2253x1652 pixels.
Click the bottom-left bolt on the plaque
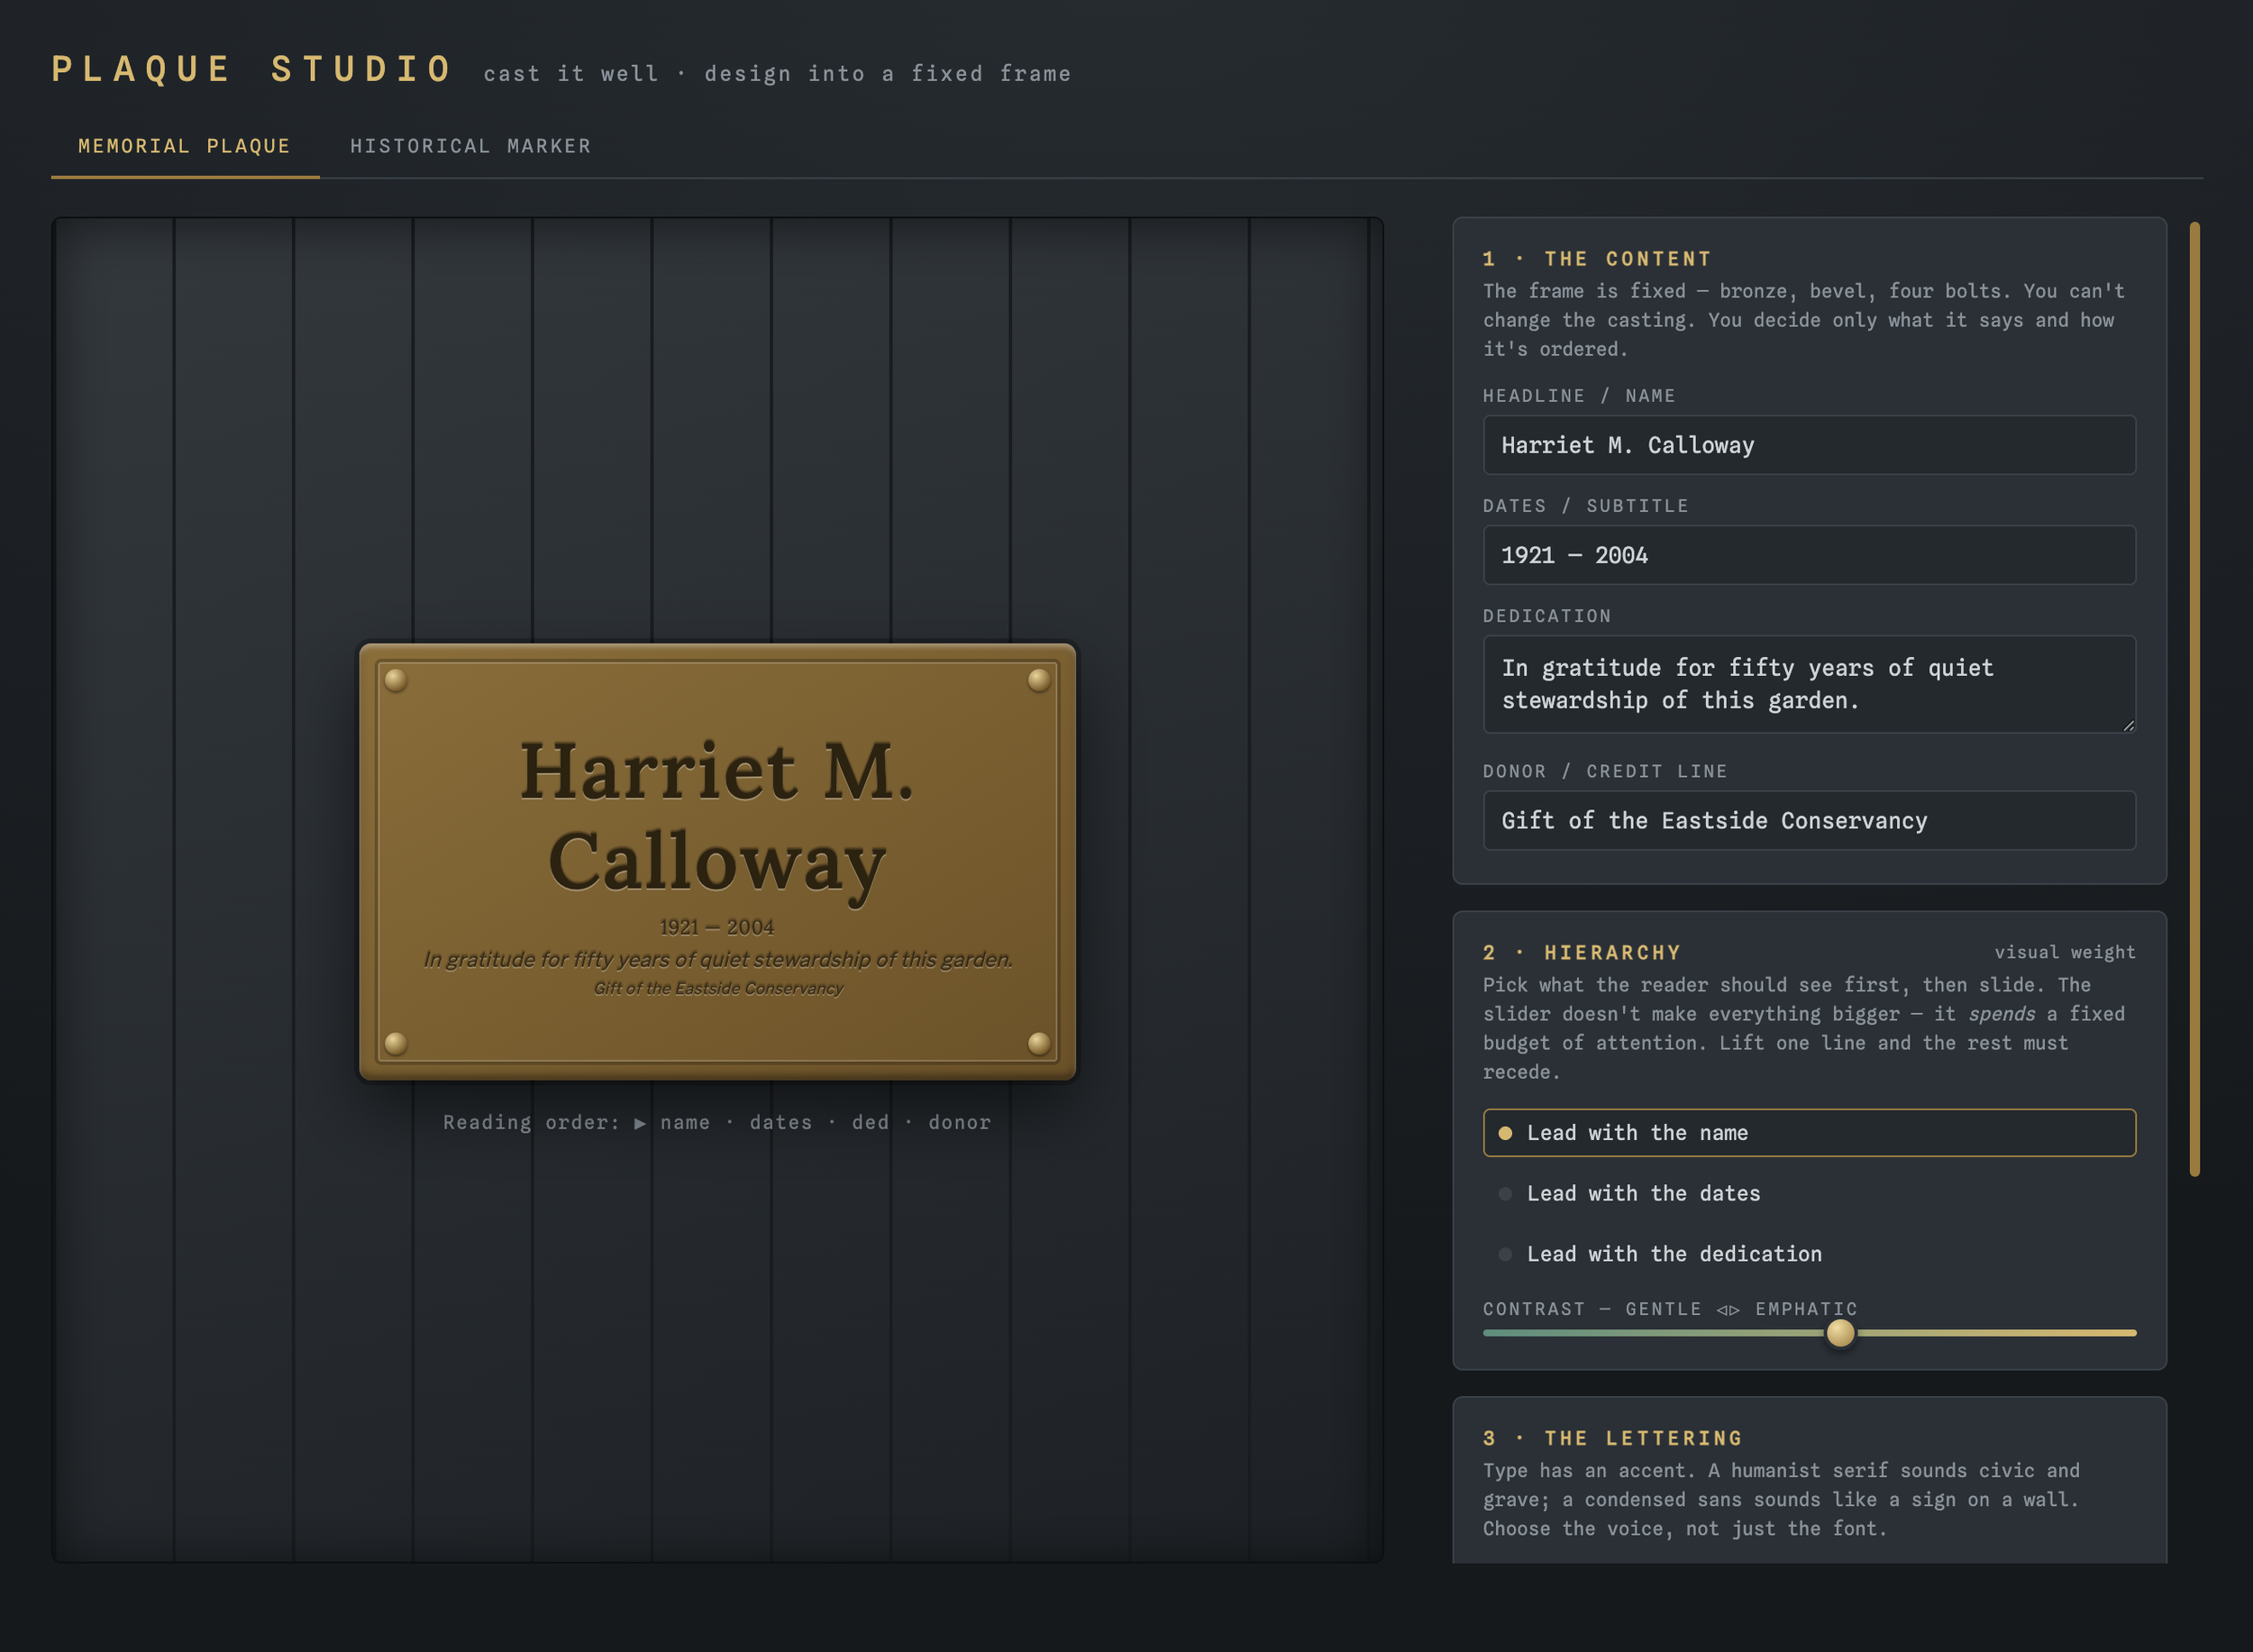pyautogui.click(x=396, y=1043)
